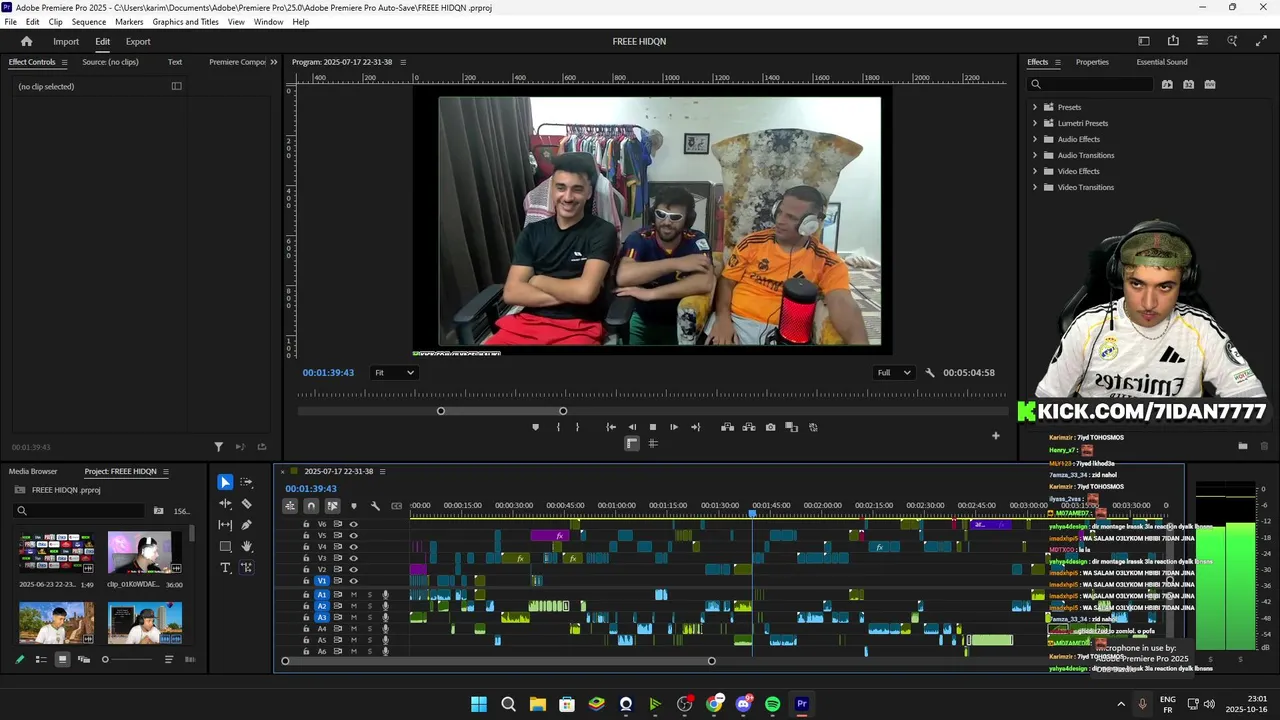Toggle lock on track V5
The width and height of the screenshot is (1280, 720).
306,536
